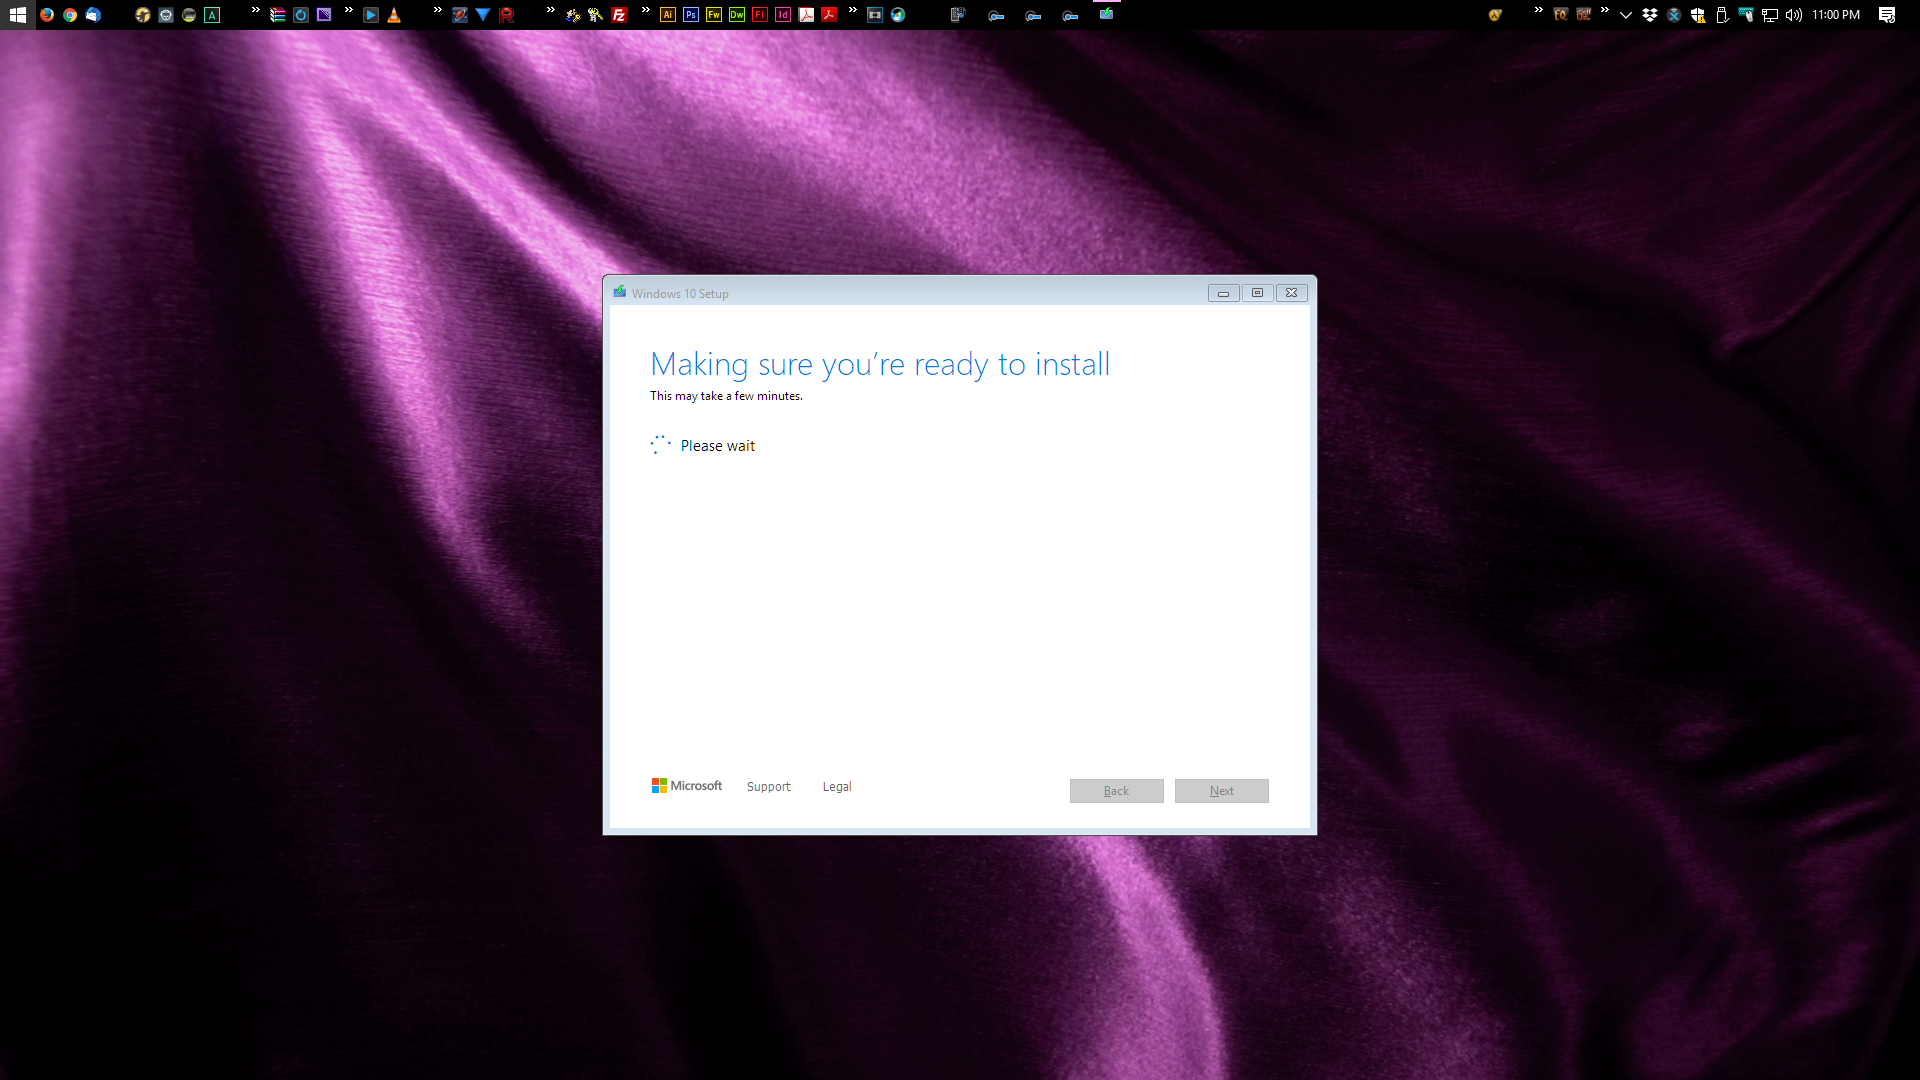
Task: Open the green square A icon
Action: click(x=212, y=15)
